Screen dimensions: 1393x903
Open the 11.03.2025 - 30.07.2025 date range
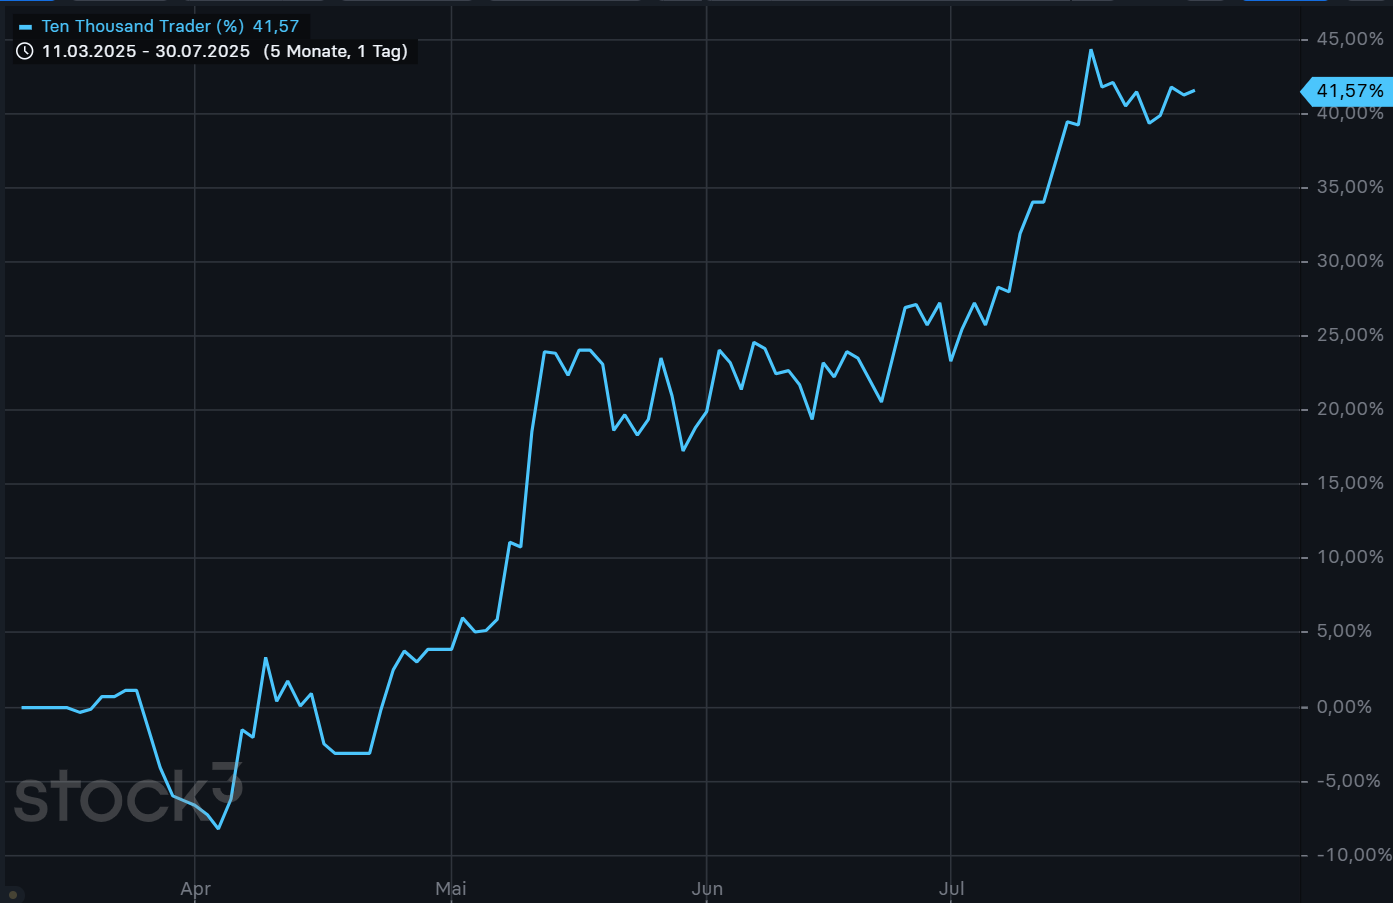pos(146,51)
